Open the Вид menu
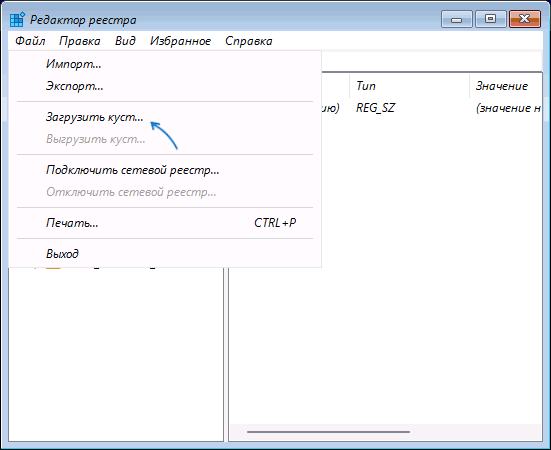Viewport: 551px width, 450px height. (x=125, y=41)
